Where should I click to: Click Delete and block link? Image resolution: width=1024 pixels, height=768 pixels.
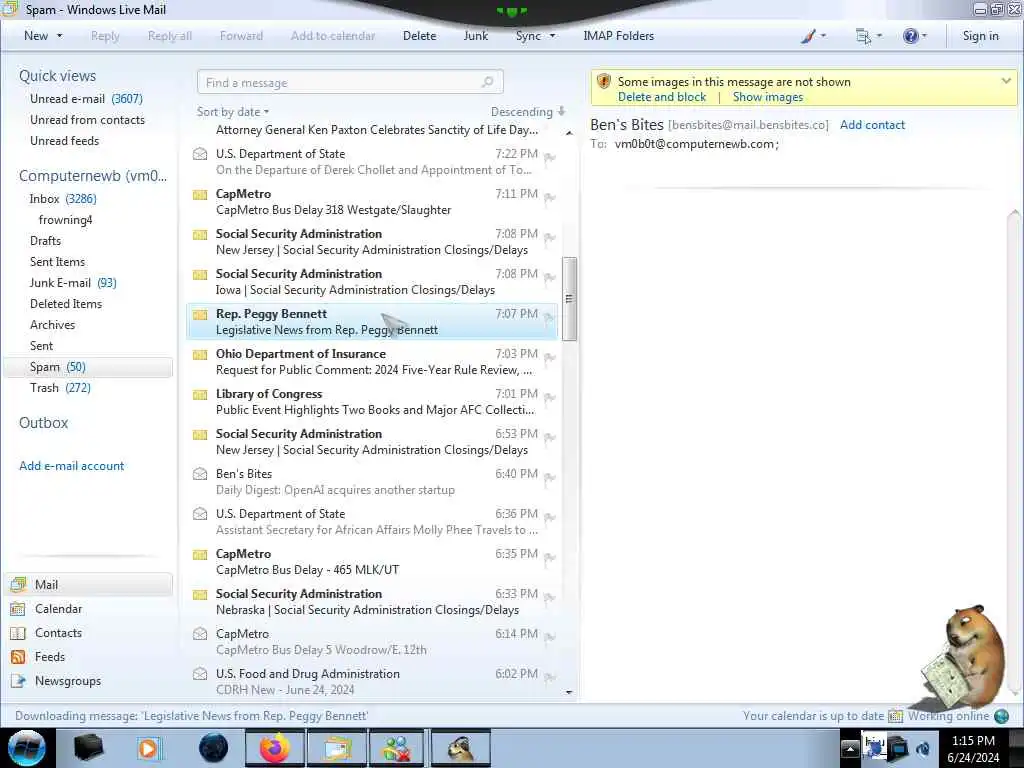(x=662, y=97)
